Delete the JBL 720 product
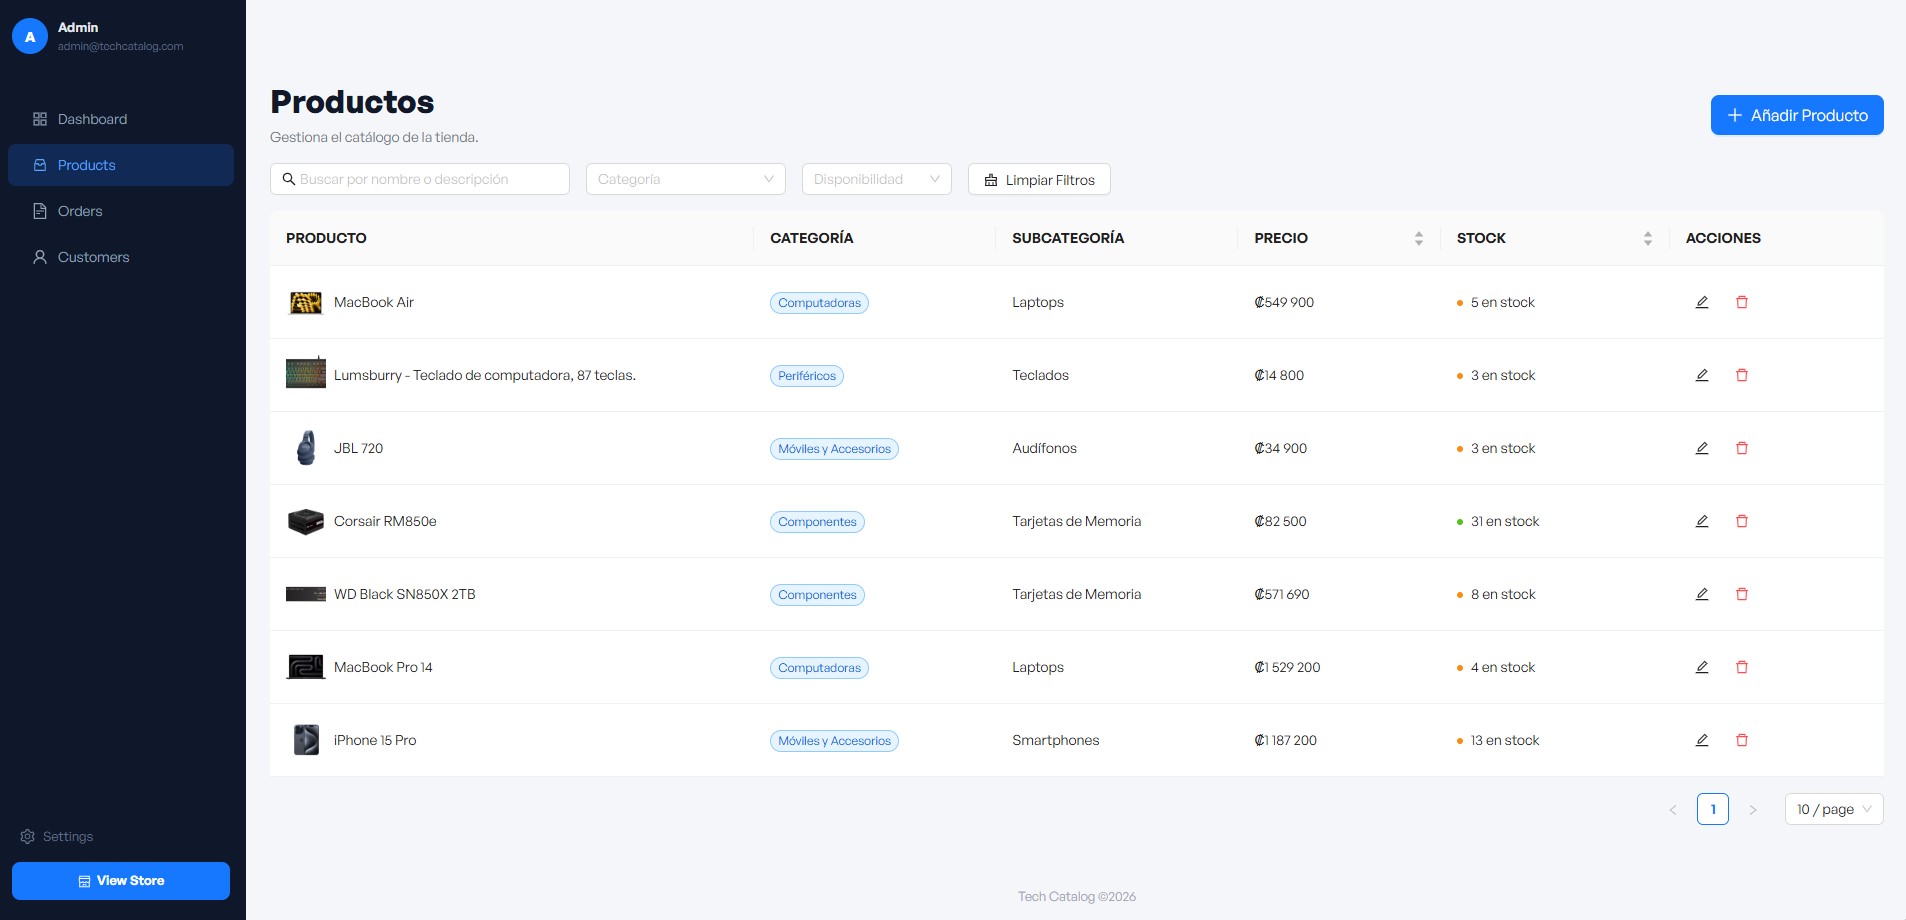This screenshot has width=1906, height=920. click(1741, 448)
